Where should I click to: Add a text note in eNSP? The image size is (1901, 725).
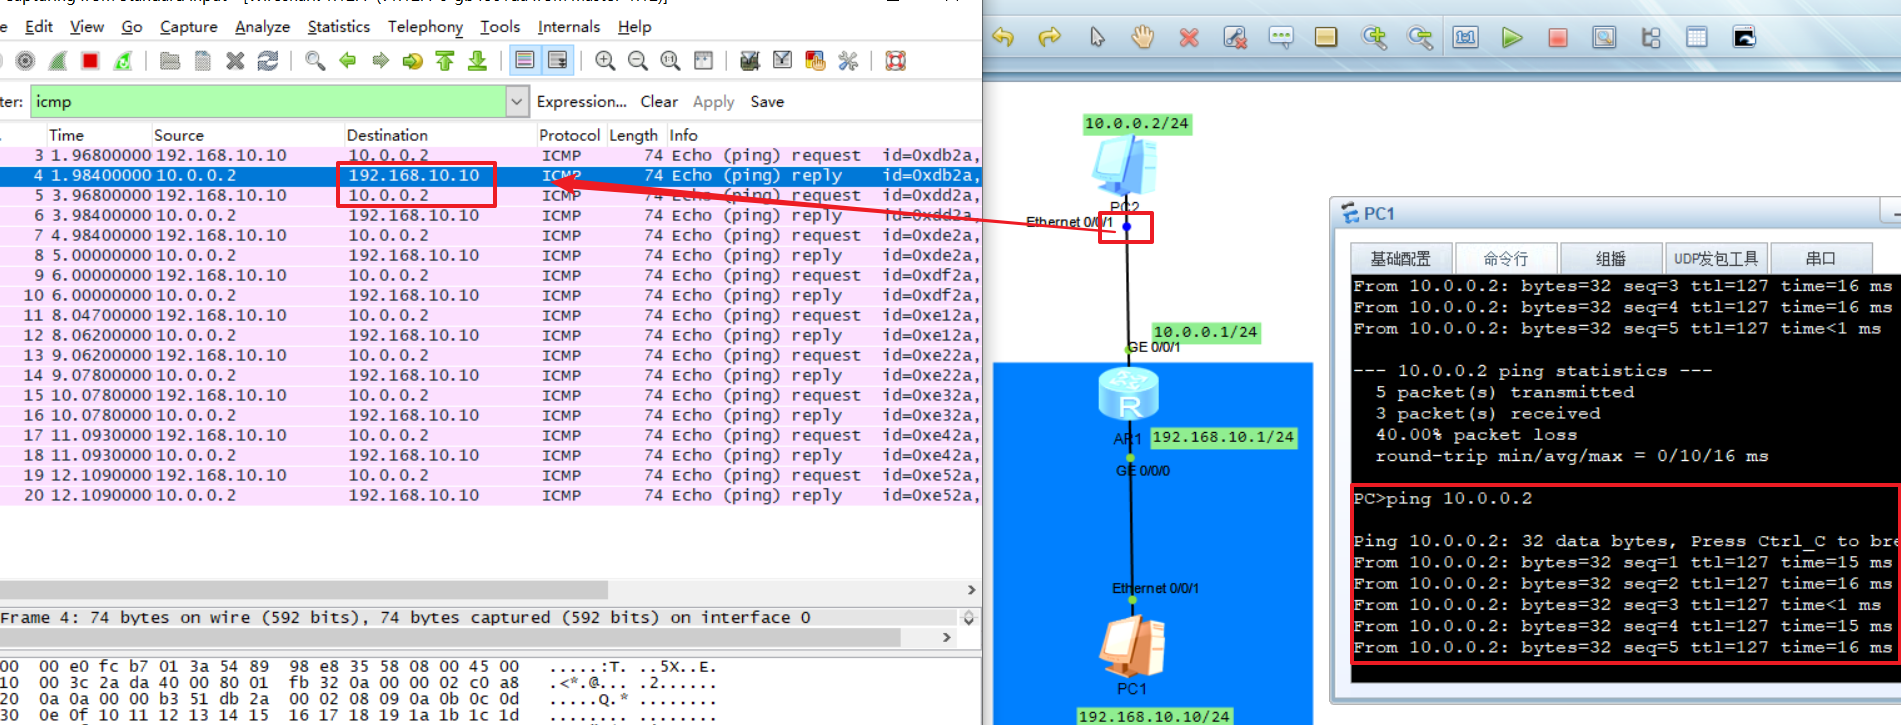coord(1281,38)
